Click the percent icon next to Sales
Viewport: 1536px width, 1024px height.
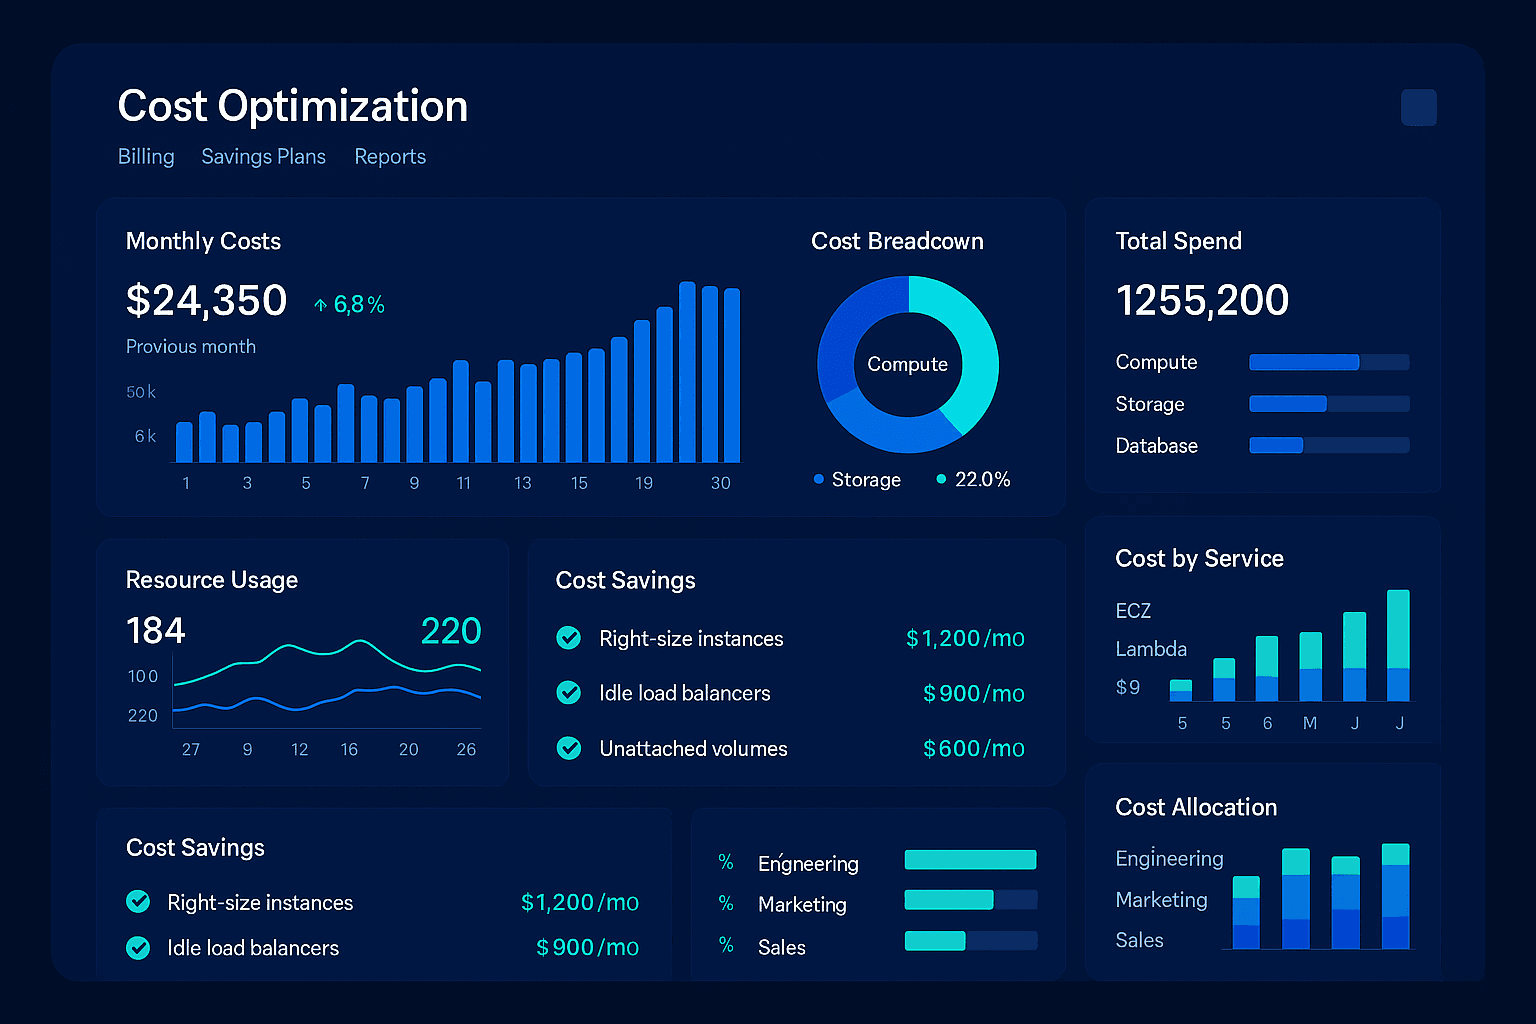tap(726, 946)
